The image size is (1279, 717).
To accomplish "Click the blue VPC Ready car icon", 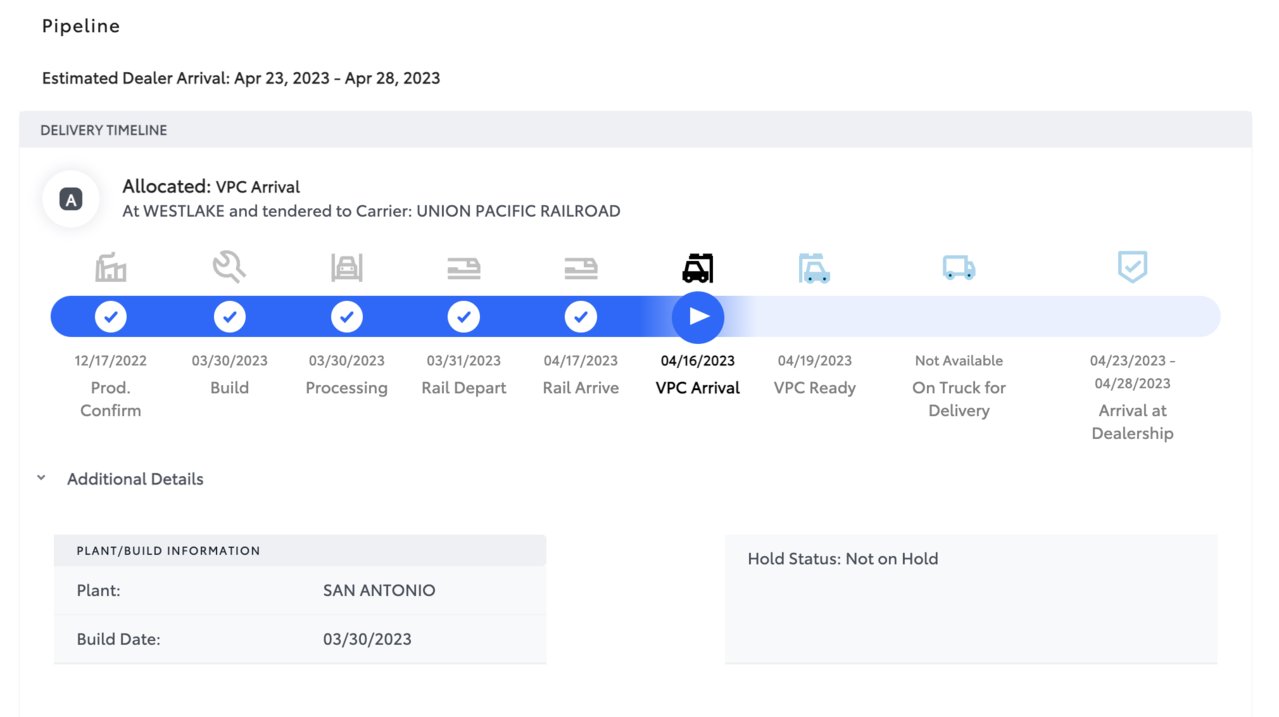I will point(815,268).
